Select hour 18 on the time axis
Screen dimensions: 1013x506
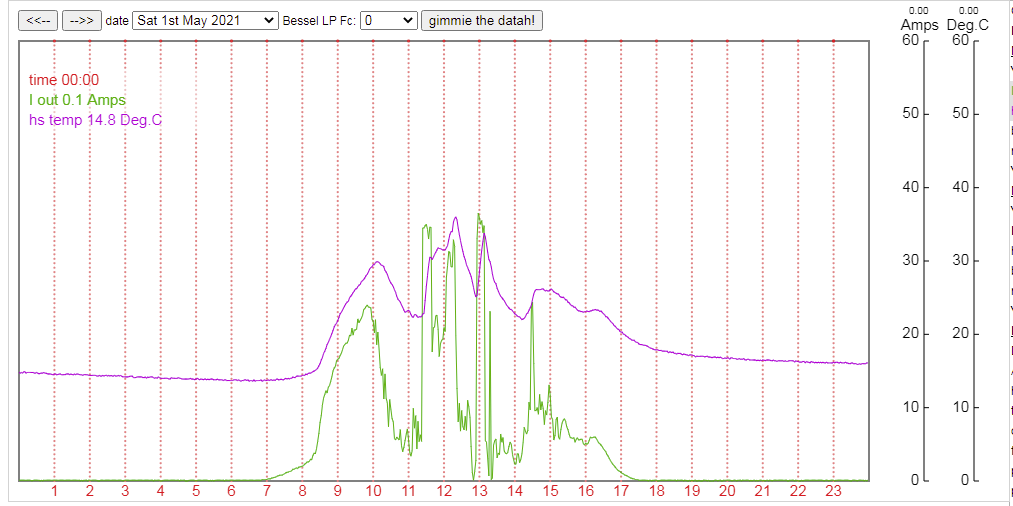656,491
